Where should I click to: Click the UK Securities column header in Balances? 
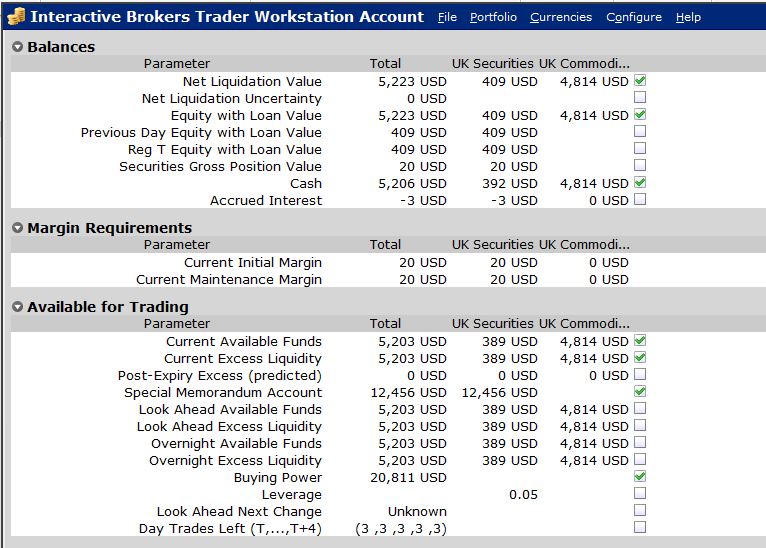coord(492,63)
